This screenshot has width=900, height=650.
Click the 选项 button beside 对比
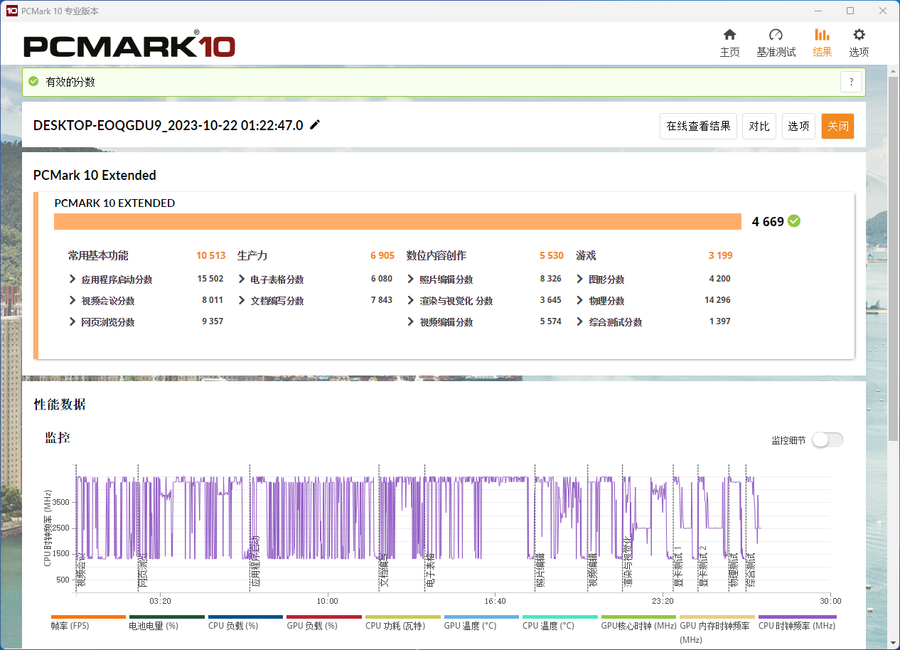coord(798,126)
